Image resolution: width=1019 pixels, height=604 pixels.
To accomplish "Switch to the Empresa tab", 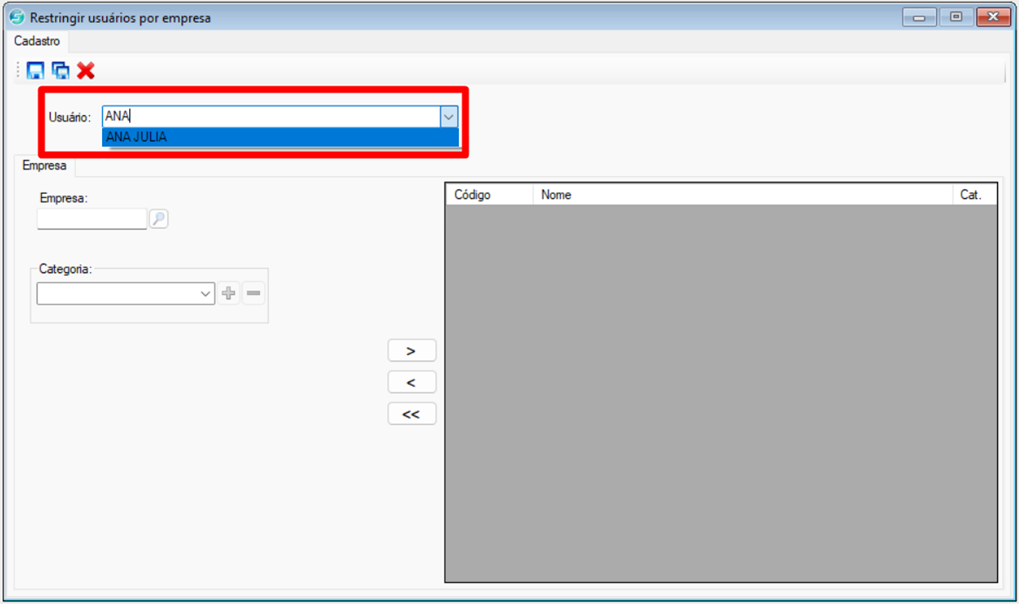I will point(44,166).
